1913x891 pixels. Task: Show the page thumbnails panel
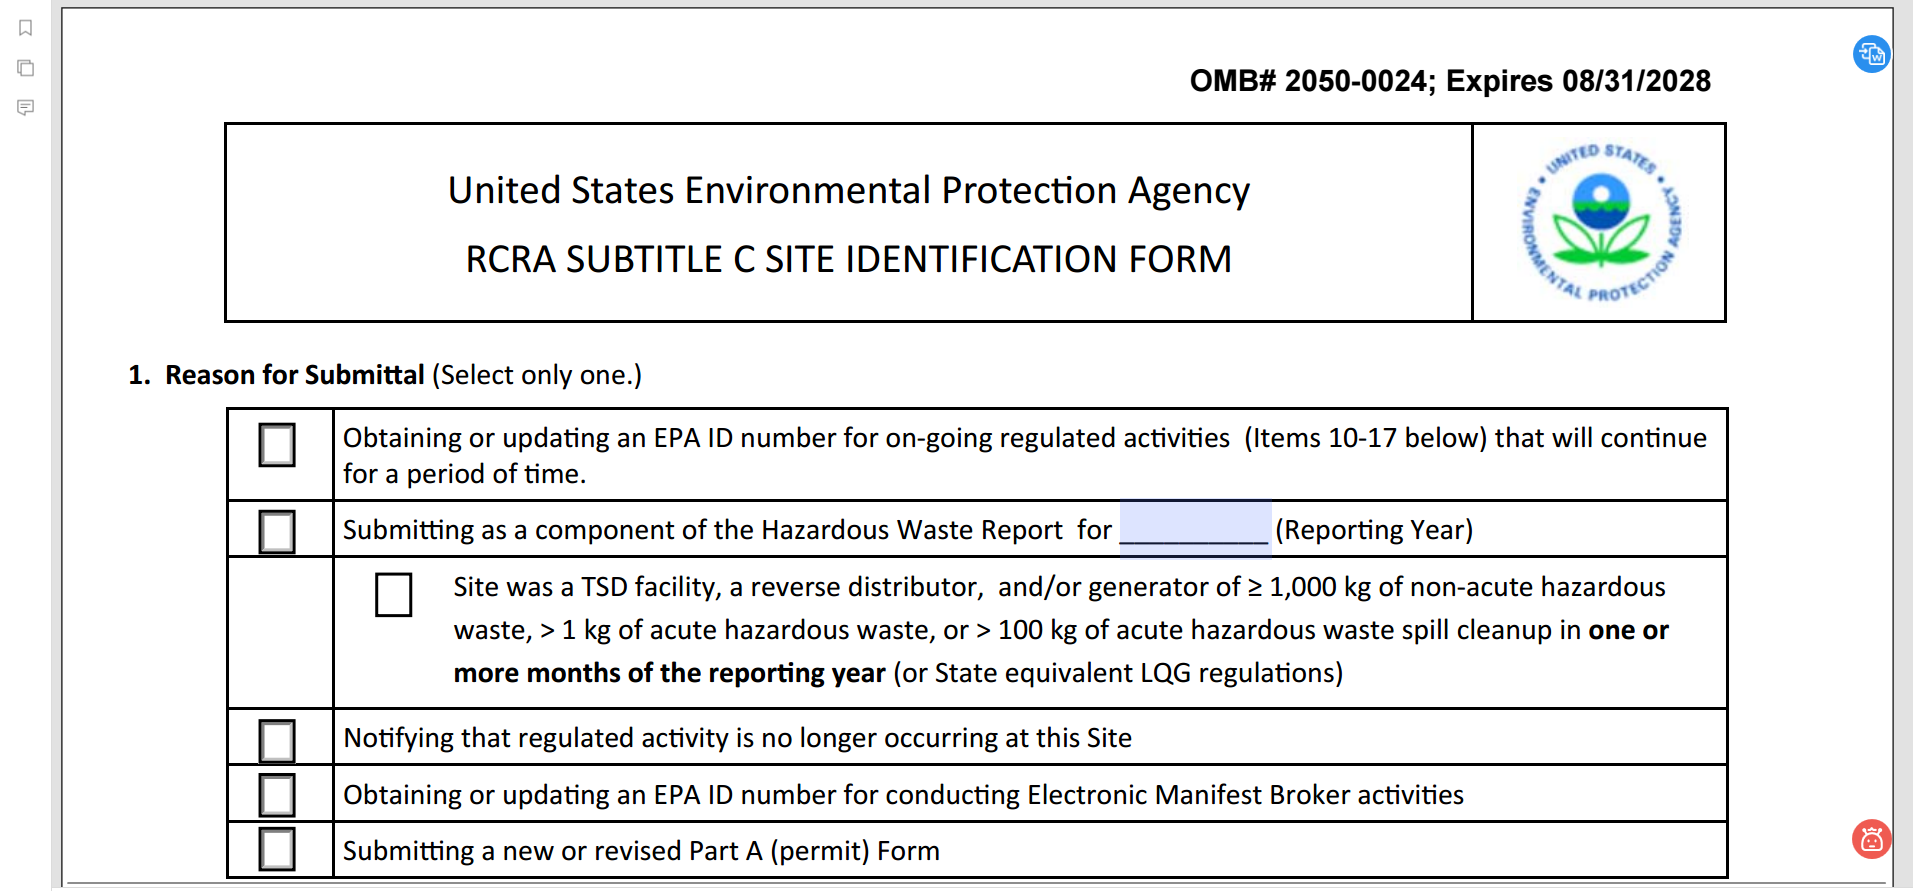click(x=26, y=68)
